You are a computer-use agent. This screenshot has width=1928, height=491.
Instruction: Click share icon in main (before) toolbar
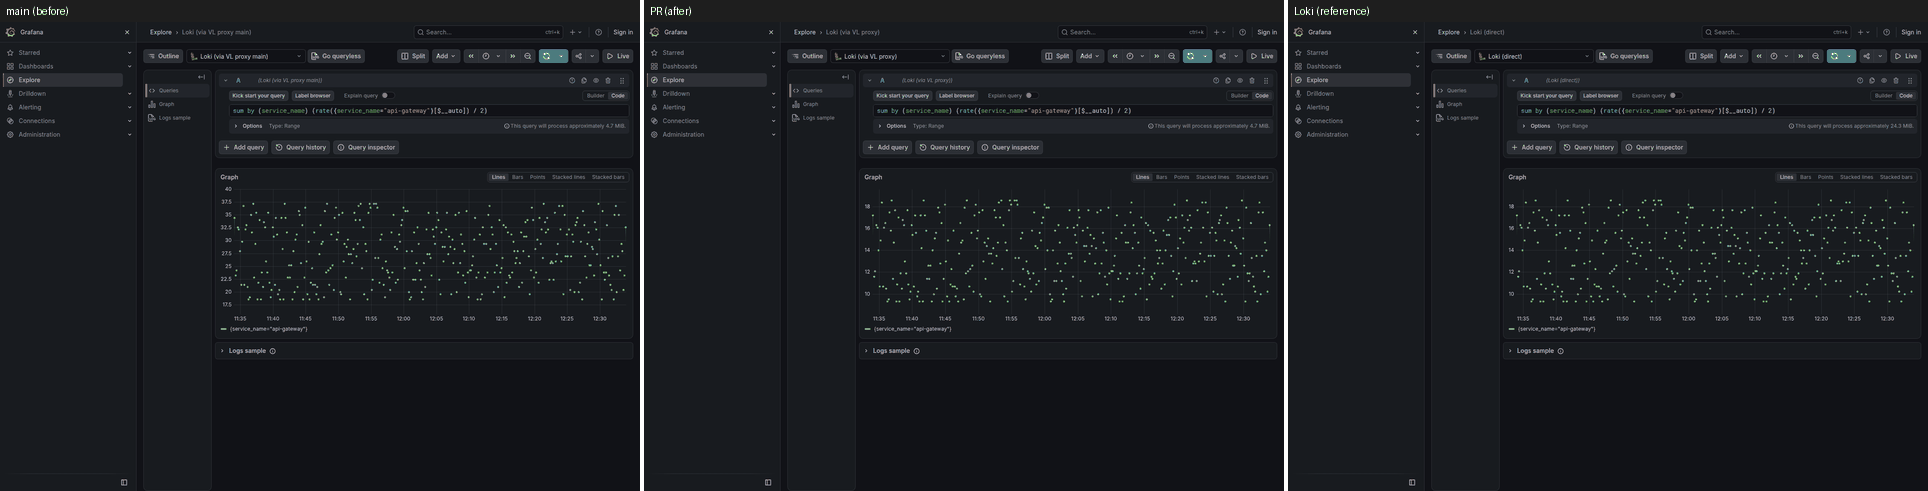pos(578,56)
